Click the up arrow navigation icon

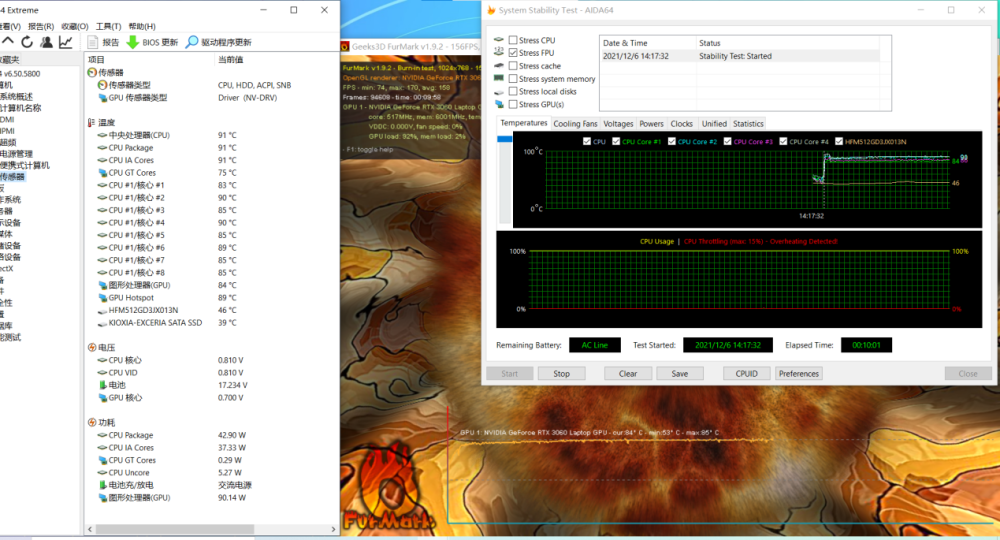[x=9, y=42]
